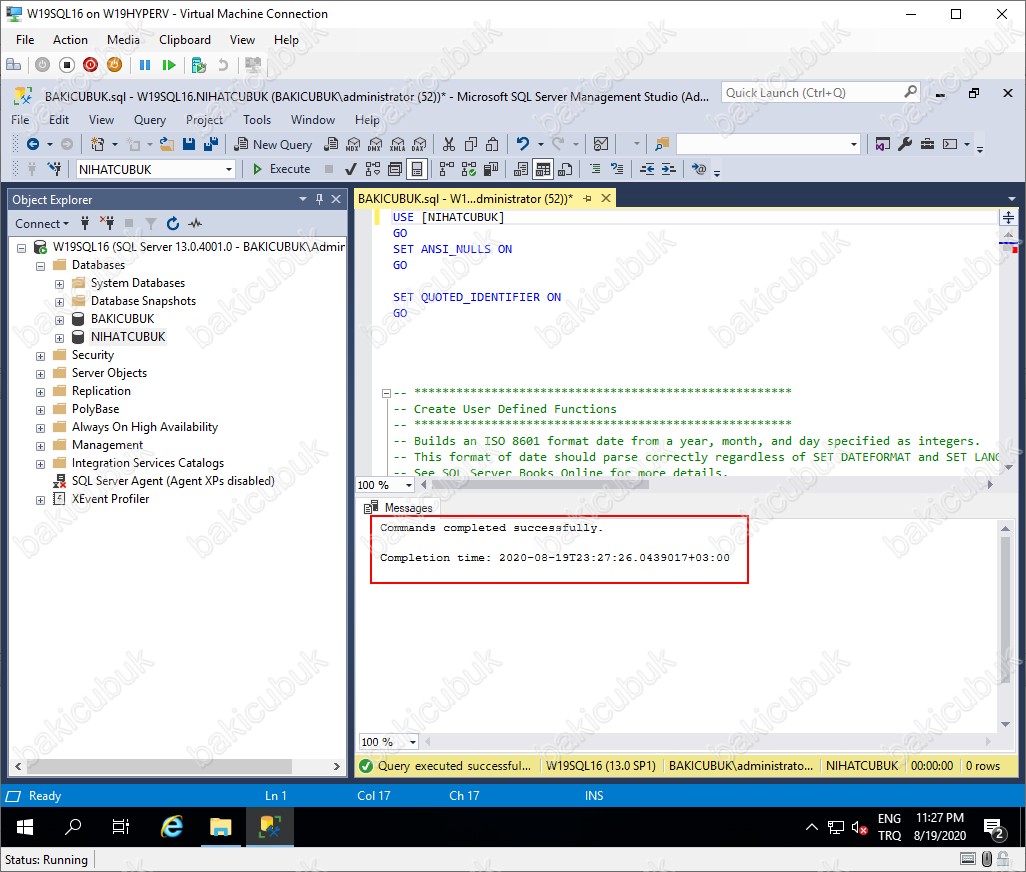The image size is (1026, 872).
Task: Click the Execute query button
Action: (x=281, y=169)
